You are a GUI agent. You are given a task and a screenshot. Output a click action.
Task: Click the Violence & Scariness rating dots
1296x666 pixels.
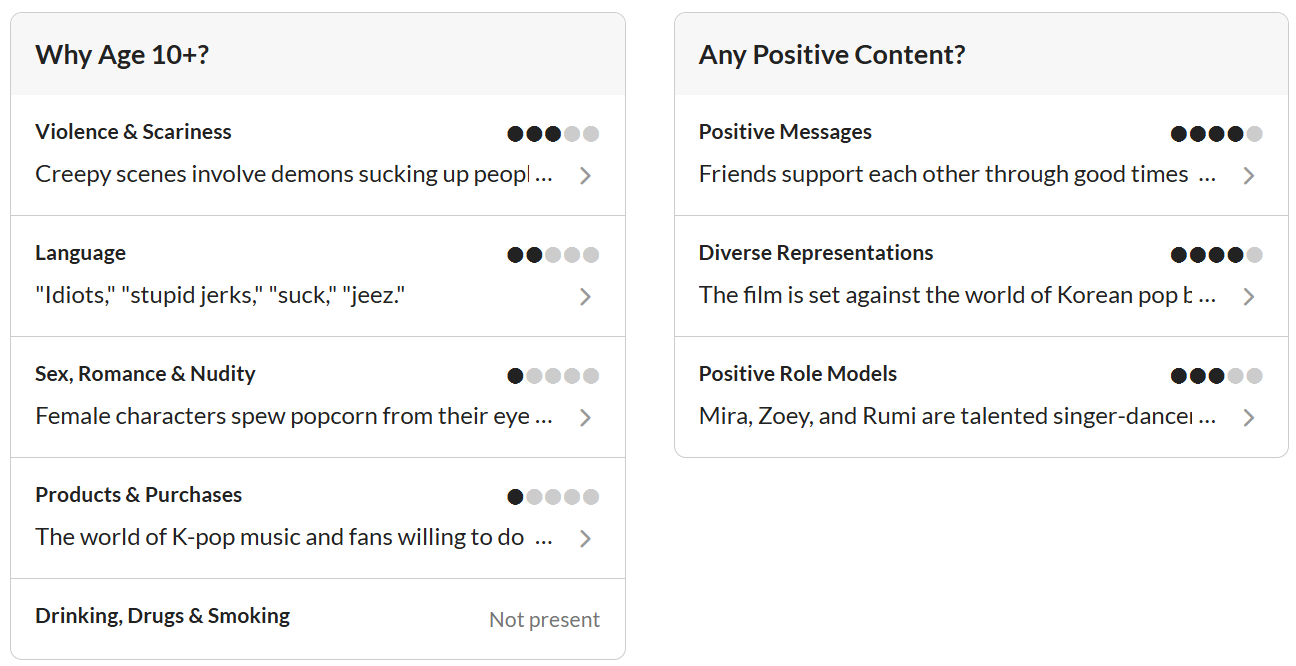click(553, 134)
